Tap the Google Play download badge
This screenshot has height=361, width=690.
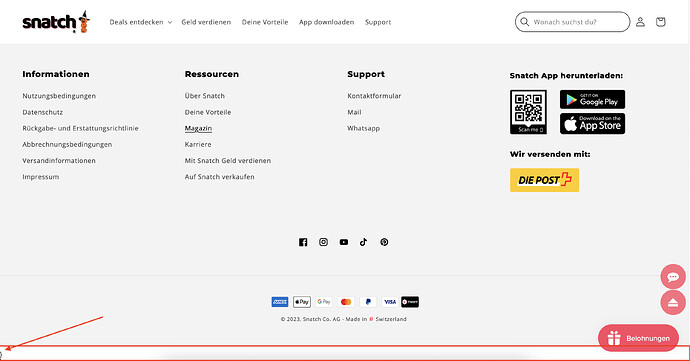[x=592, y=99]
